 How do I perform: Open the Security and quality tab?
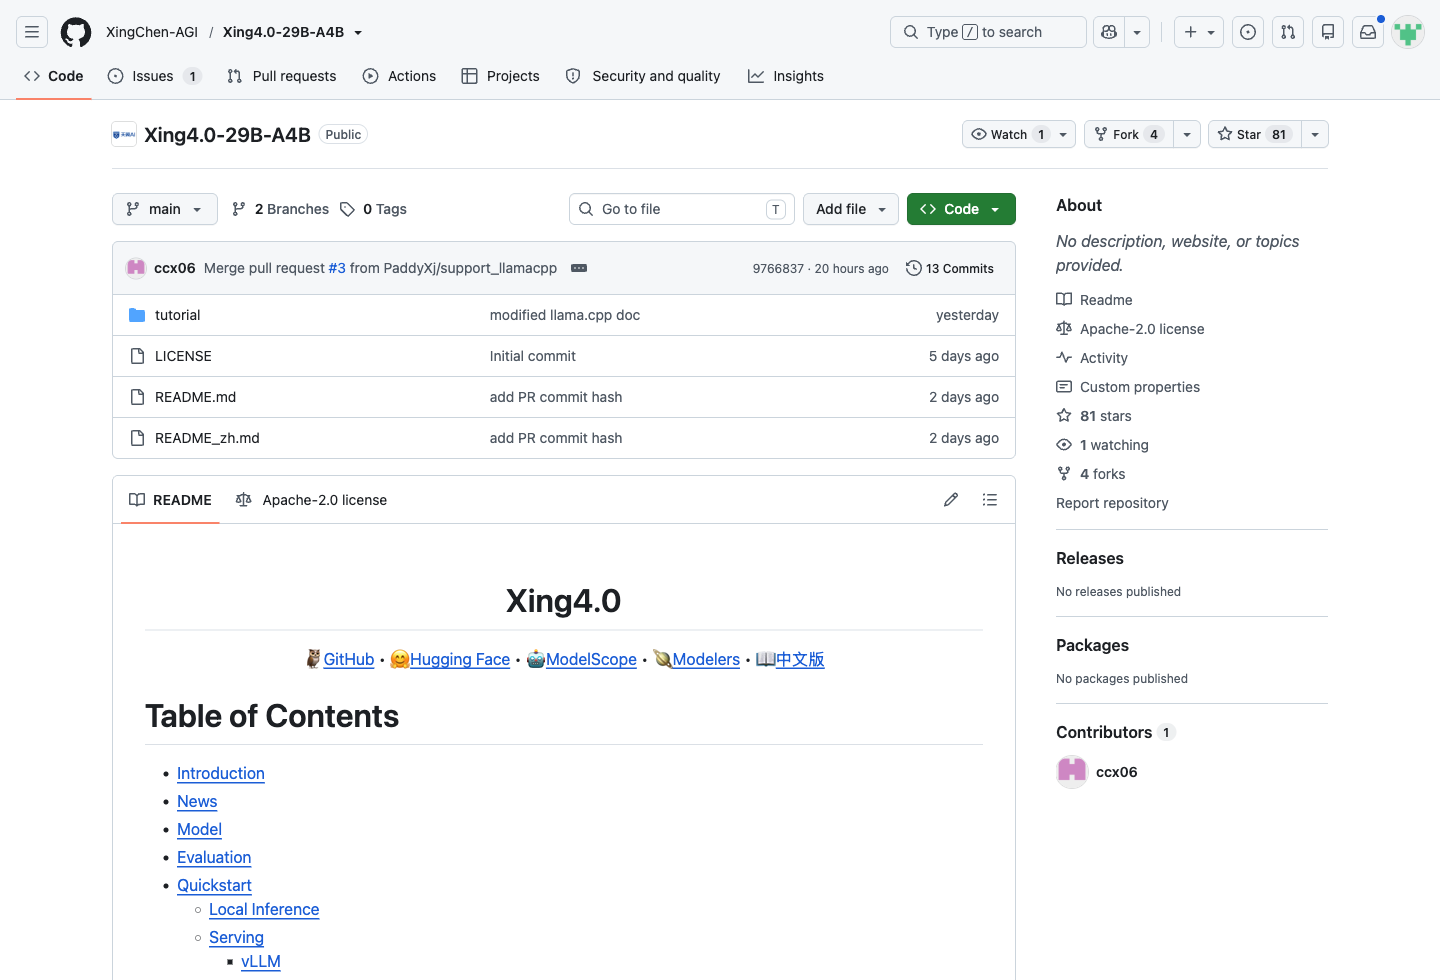(x=643, y=76)
